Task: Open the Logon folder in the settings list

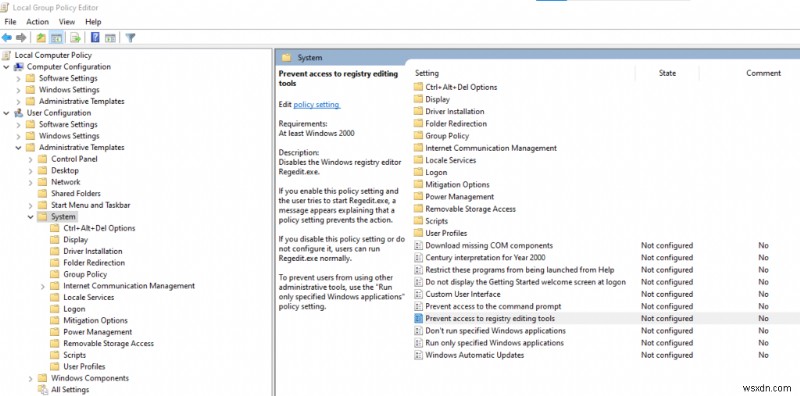Action: click(x=436, y=172)
